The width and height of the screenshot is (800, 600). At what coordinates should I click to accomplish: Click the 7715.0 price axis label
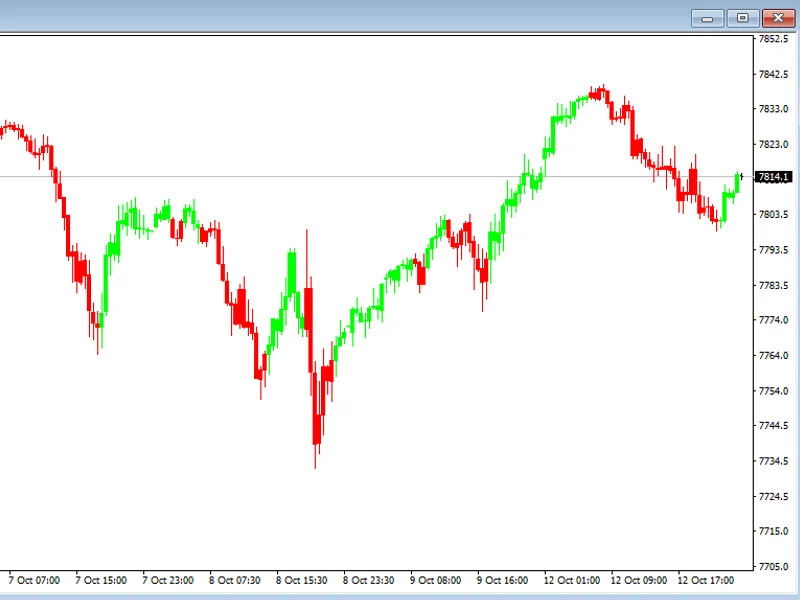tap(773, 531)
